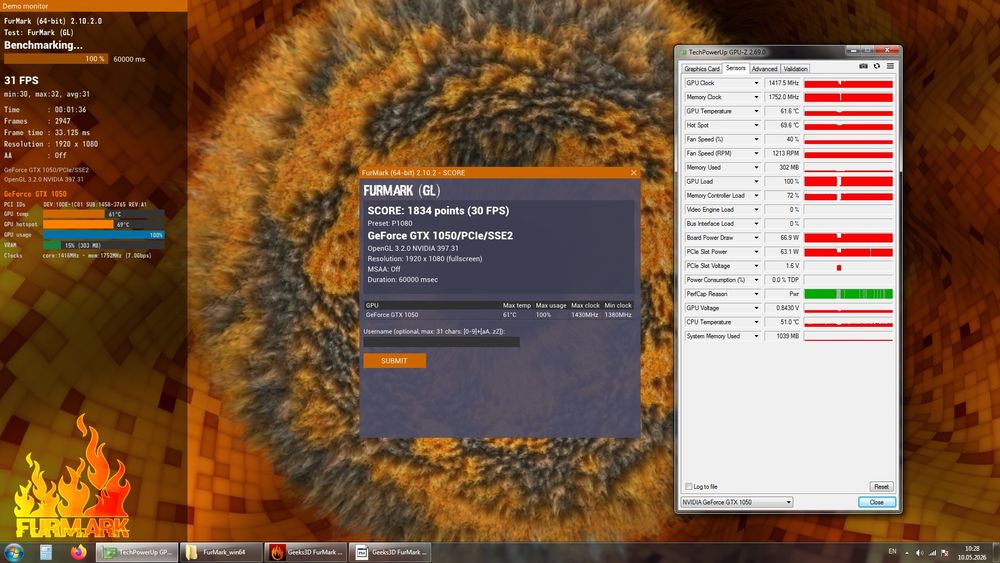Open the Hot Spot sensor dropdown
Viewport: 1000px width, 563px height.
coord(756,126)
